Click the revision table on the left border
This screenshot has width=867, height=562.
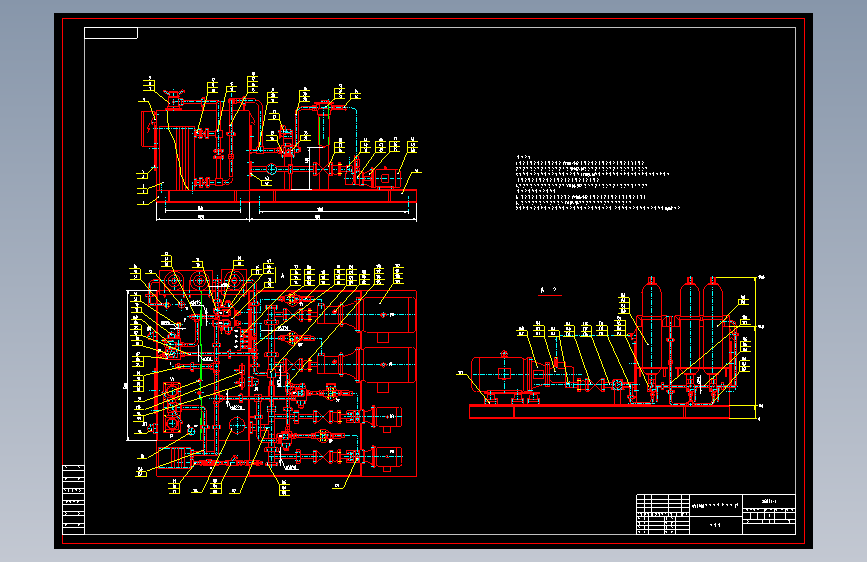pyautogui.click(x=73, y=499)
